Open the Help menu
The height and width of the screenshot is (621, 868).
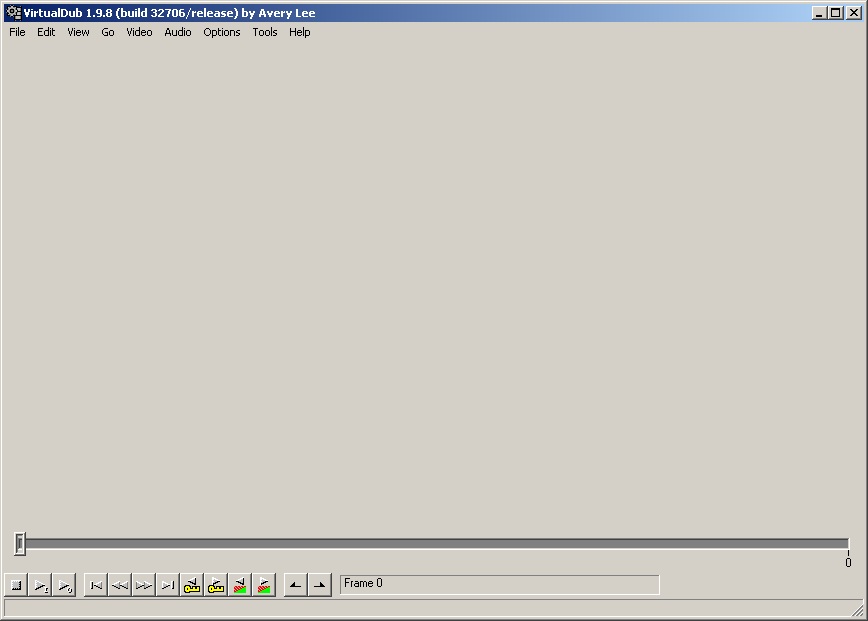299,32
